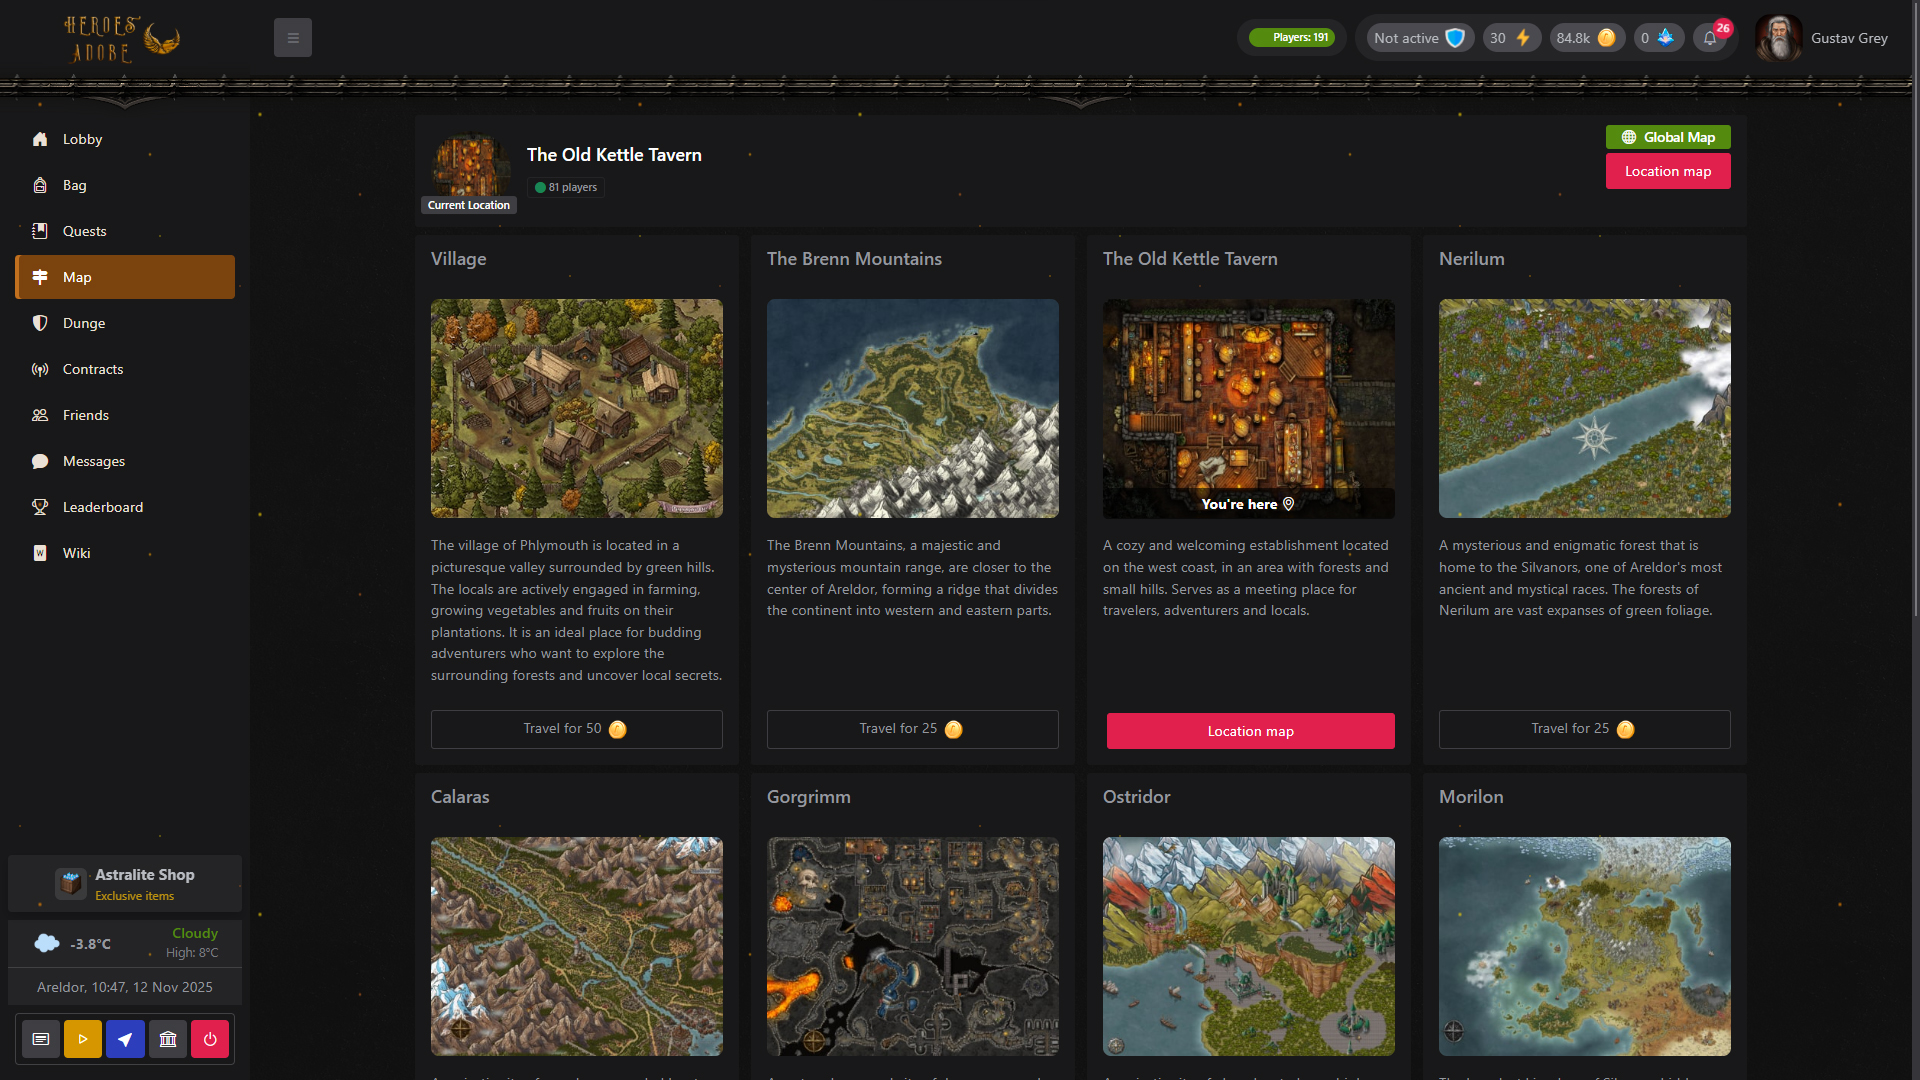The height and width of the screenshot is (1080, 1920).
Task: Toggle Not active shield protection status
Action: [1419, 38]
